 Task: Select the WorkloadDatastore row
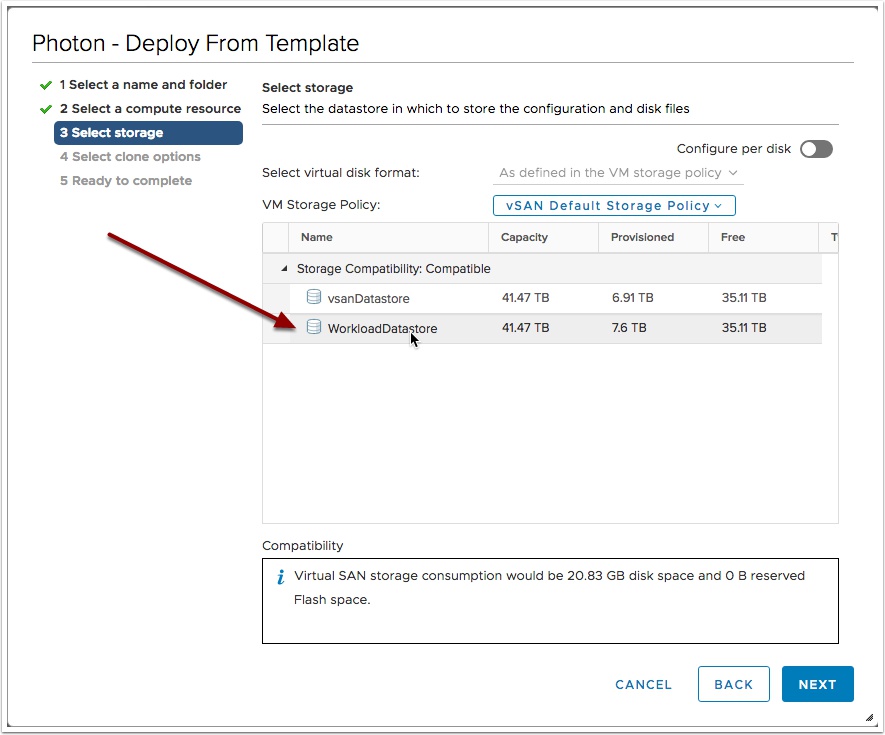click(x=542, y=328)
